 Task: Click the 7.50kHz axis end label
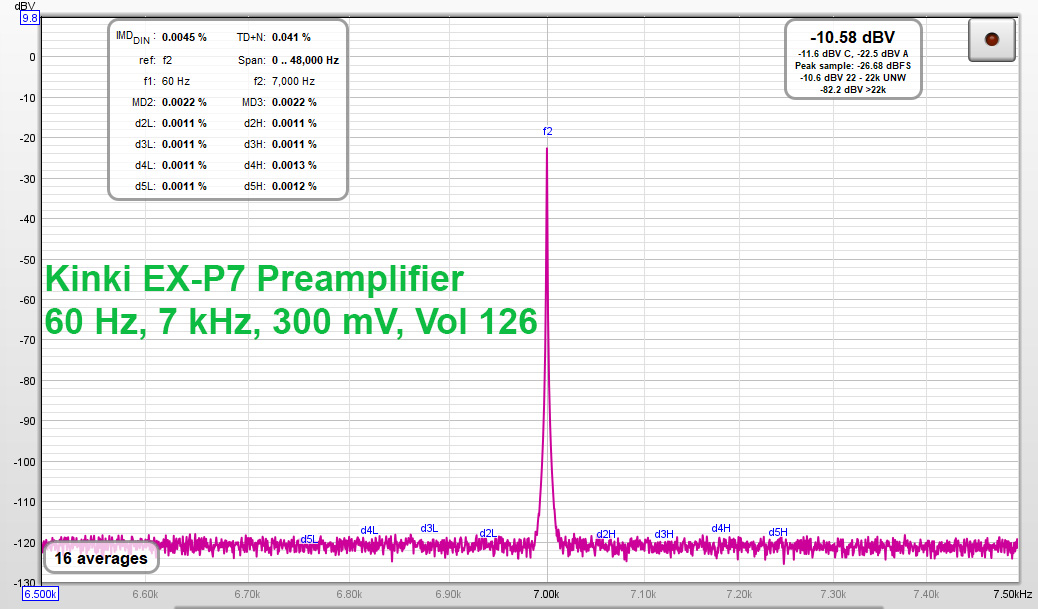(x=1012, y=594)
